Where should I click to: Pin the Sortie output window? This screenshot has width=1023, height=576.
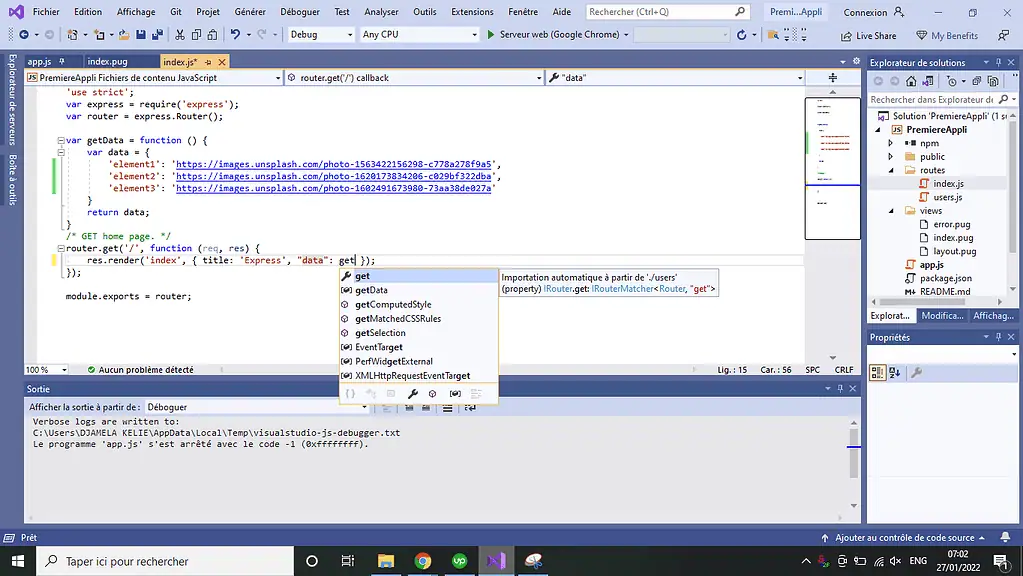[x=840, y=389]
